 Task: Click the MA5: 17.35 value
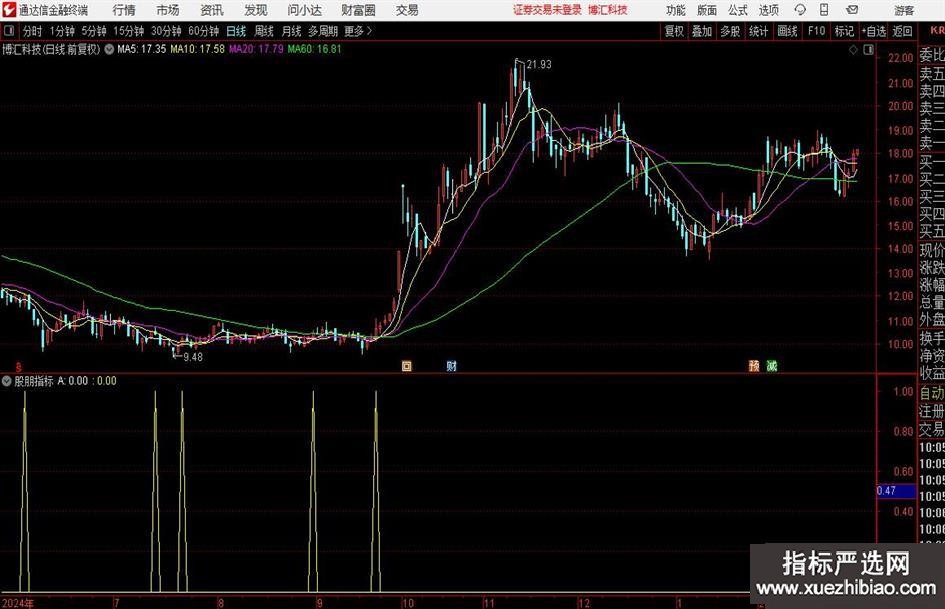pyautogui.click(x=141, y=49)
